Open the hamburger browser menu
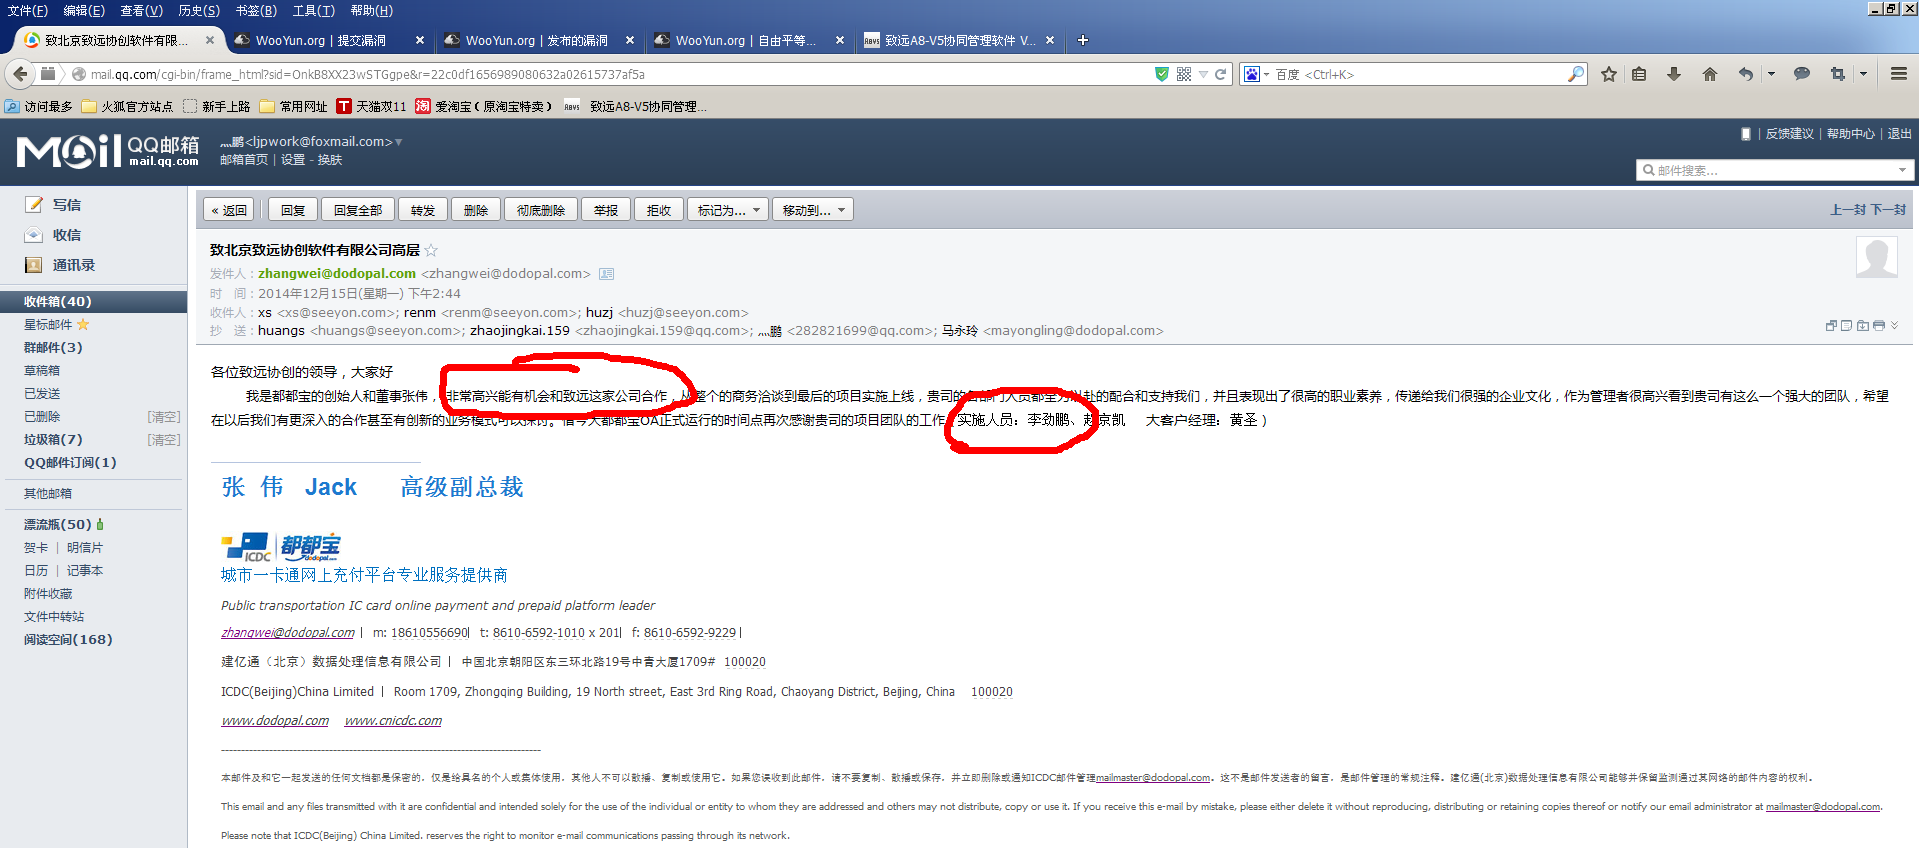1919x848 pixels. 1899,74
